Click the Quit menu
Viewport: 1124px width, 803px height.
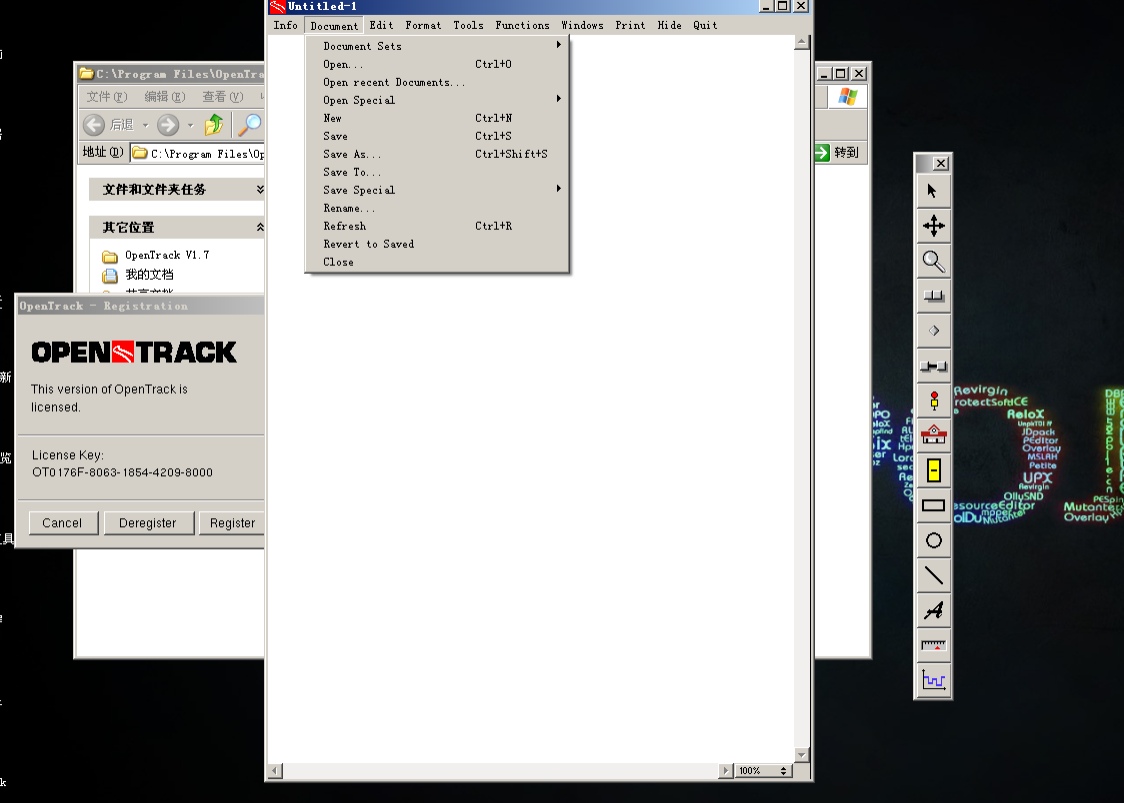pos(705,25)
